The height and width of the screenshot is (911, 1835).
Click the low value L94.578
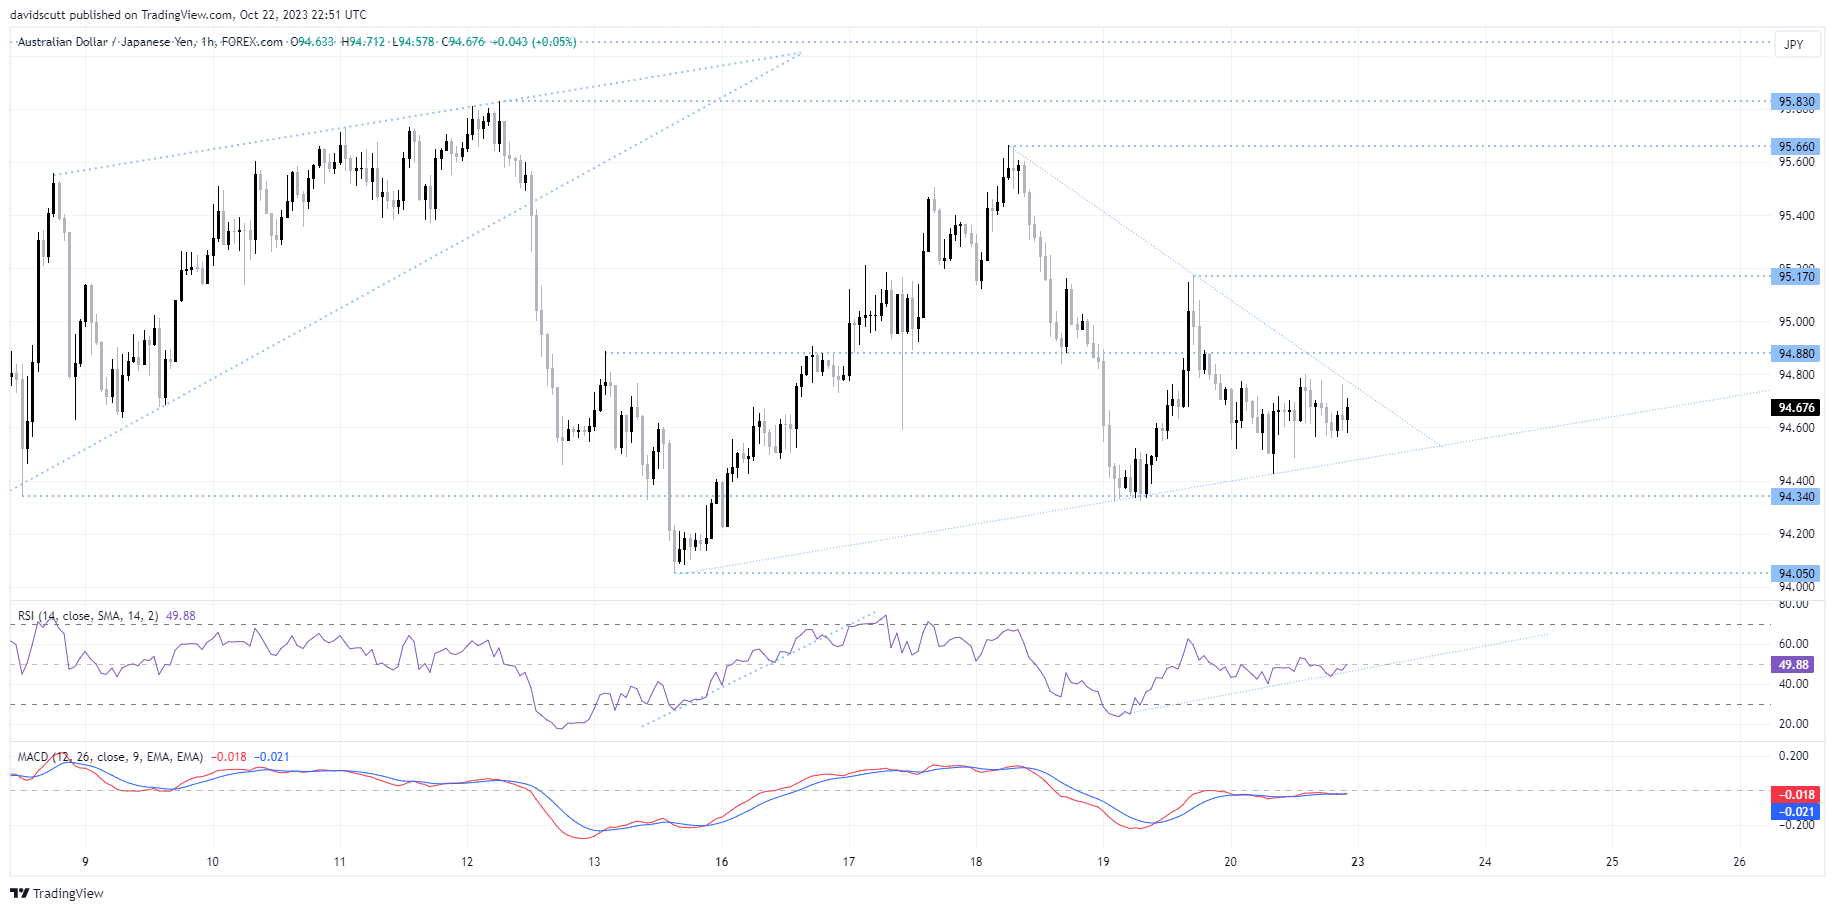413,42
